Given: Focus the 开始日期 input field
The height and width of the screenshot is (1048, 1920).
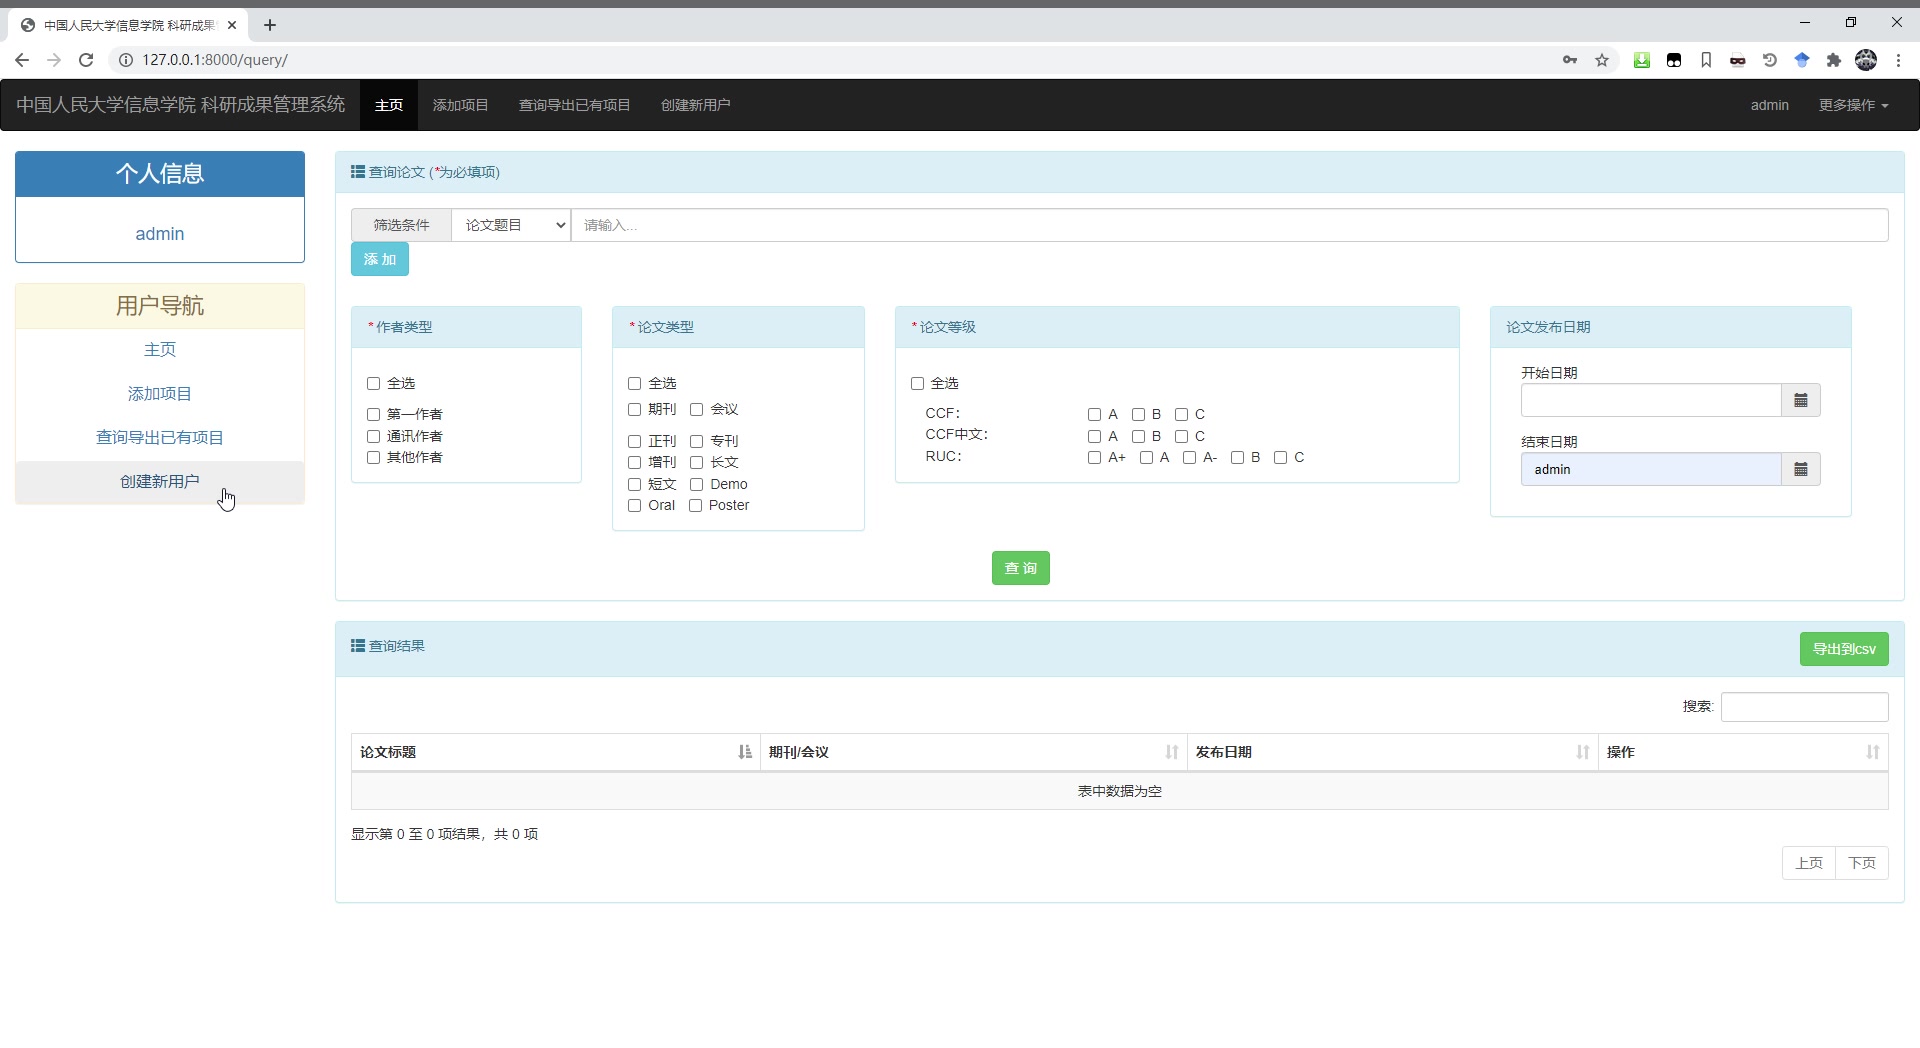Looking at the screenshot, I should (x=1651, y=400).
